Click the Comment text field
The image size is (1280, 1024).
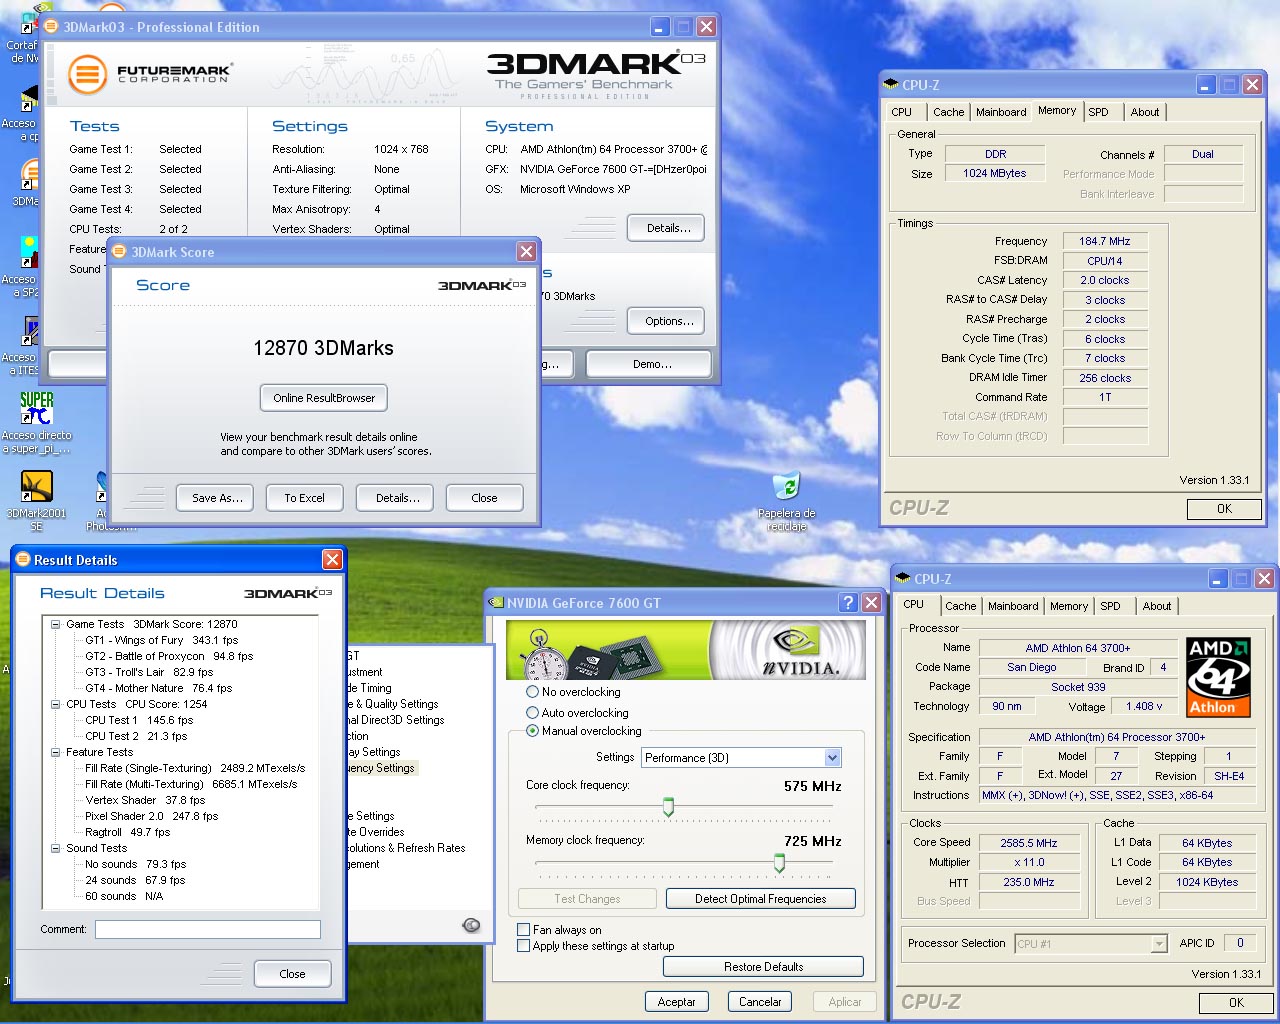click(x=208, y=929)
